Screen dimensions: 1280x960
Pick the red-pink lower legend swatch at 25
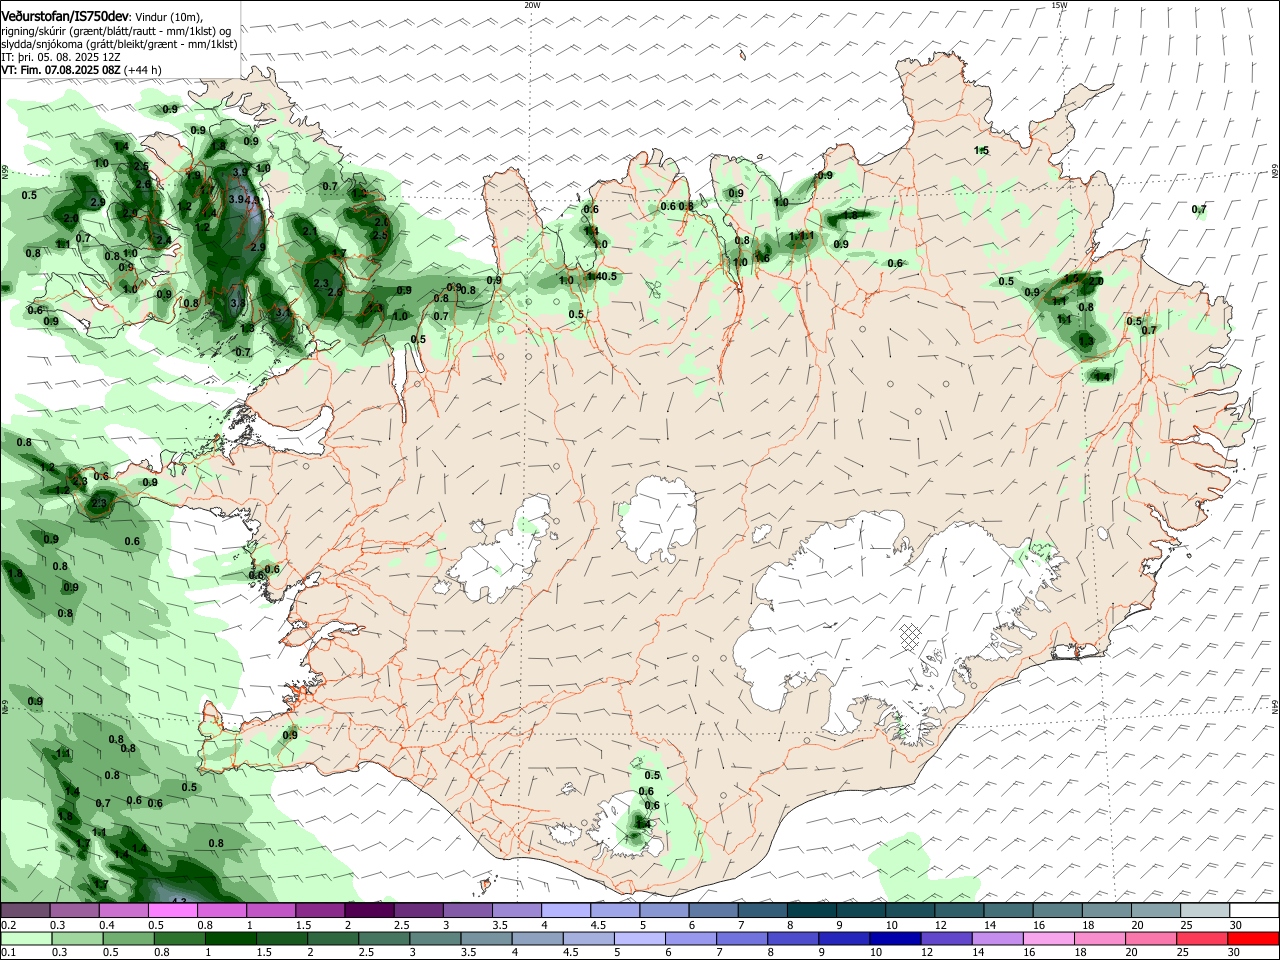pyautogui.click(x=1203, y=939)
